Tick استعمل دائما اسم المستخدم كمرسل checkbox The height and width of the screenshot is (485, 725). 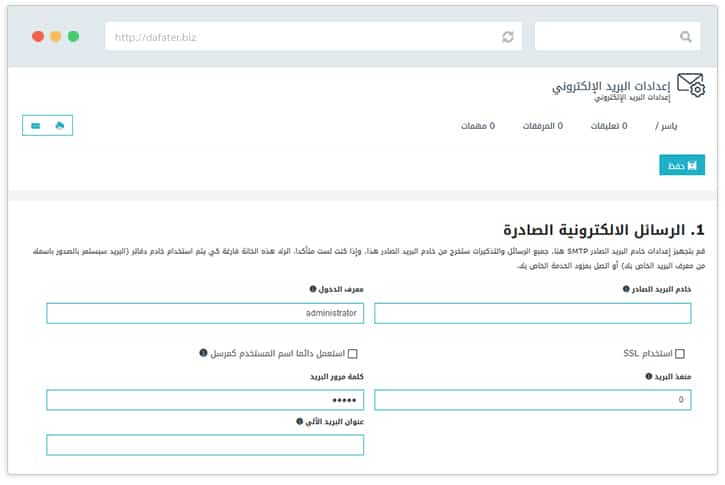tap(353, 354)
